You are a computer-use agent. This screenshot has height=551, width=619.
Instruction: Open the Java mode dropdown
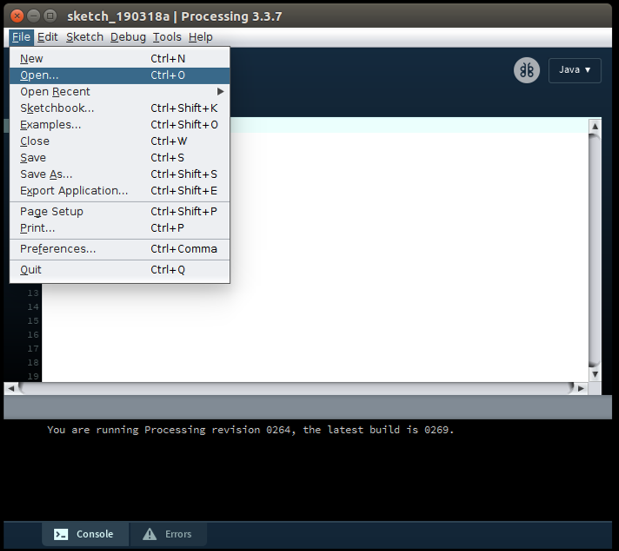click(x=574, y=70)
